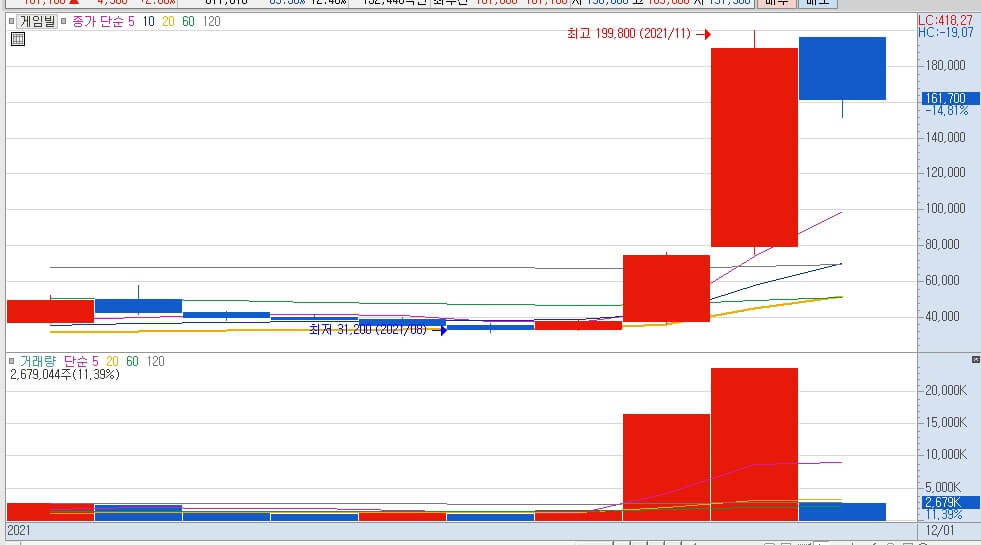The image size is (981, 545).
Task: Click the volume moving average period 20
Action: (113, 361)
